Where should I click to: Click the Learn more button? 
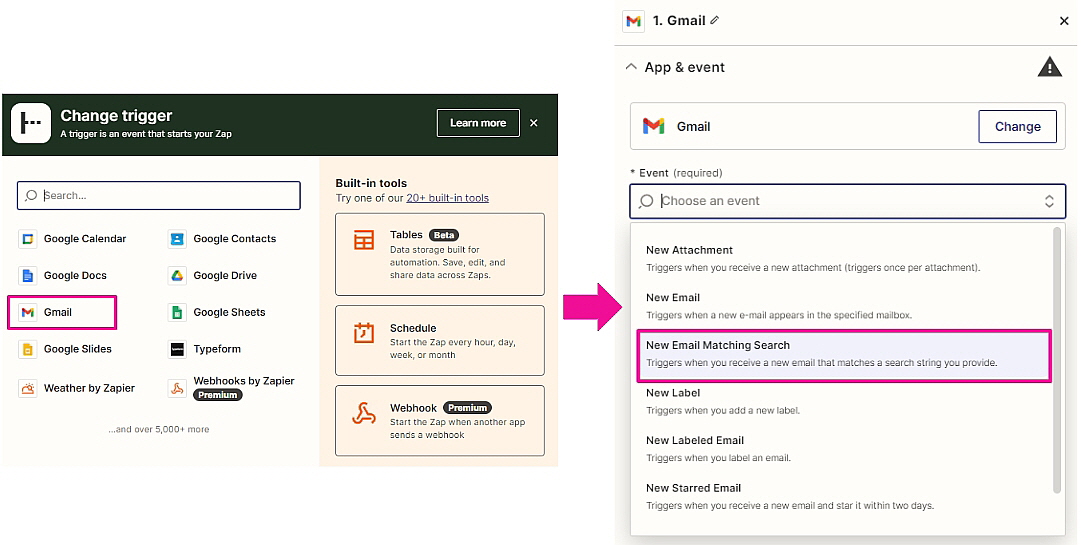[x=478, y=123]
